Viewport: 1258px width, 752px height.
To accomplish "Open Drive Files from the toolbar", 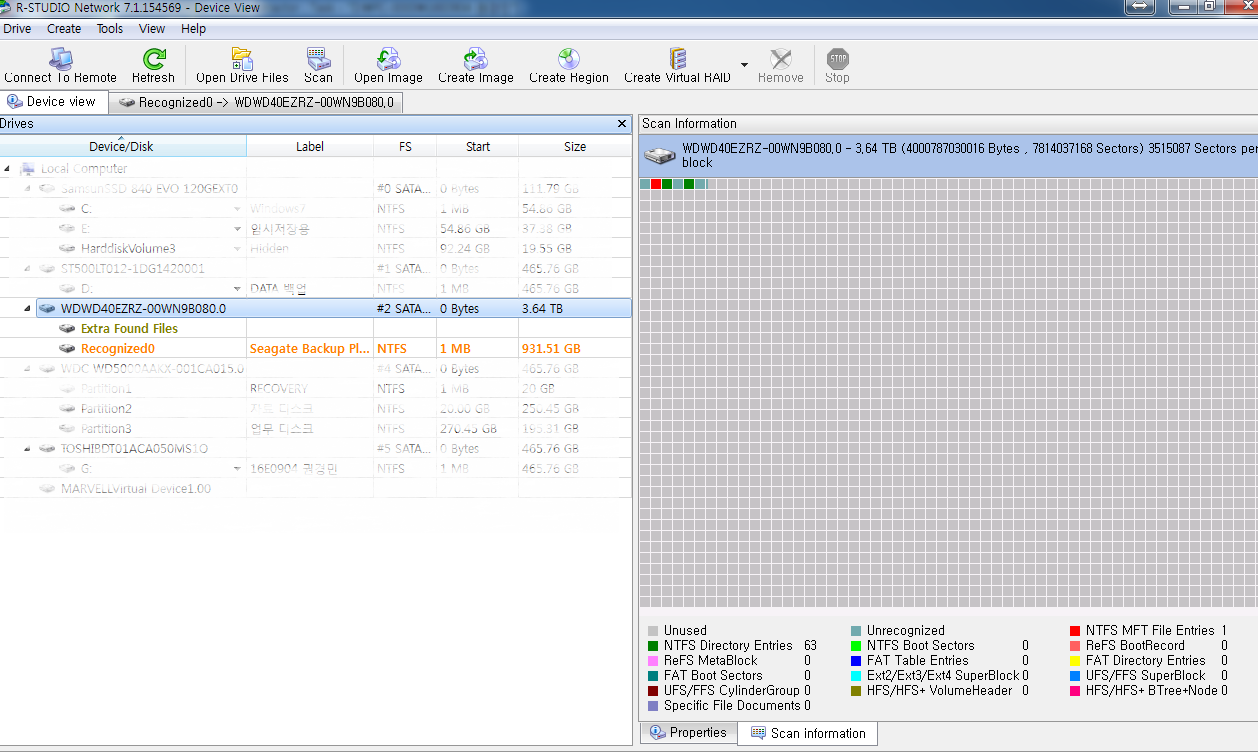I will coord(242,59).
